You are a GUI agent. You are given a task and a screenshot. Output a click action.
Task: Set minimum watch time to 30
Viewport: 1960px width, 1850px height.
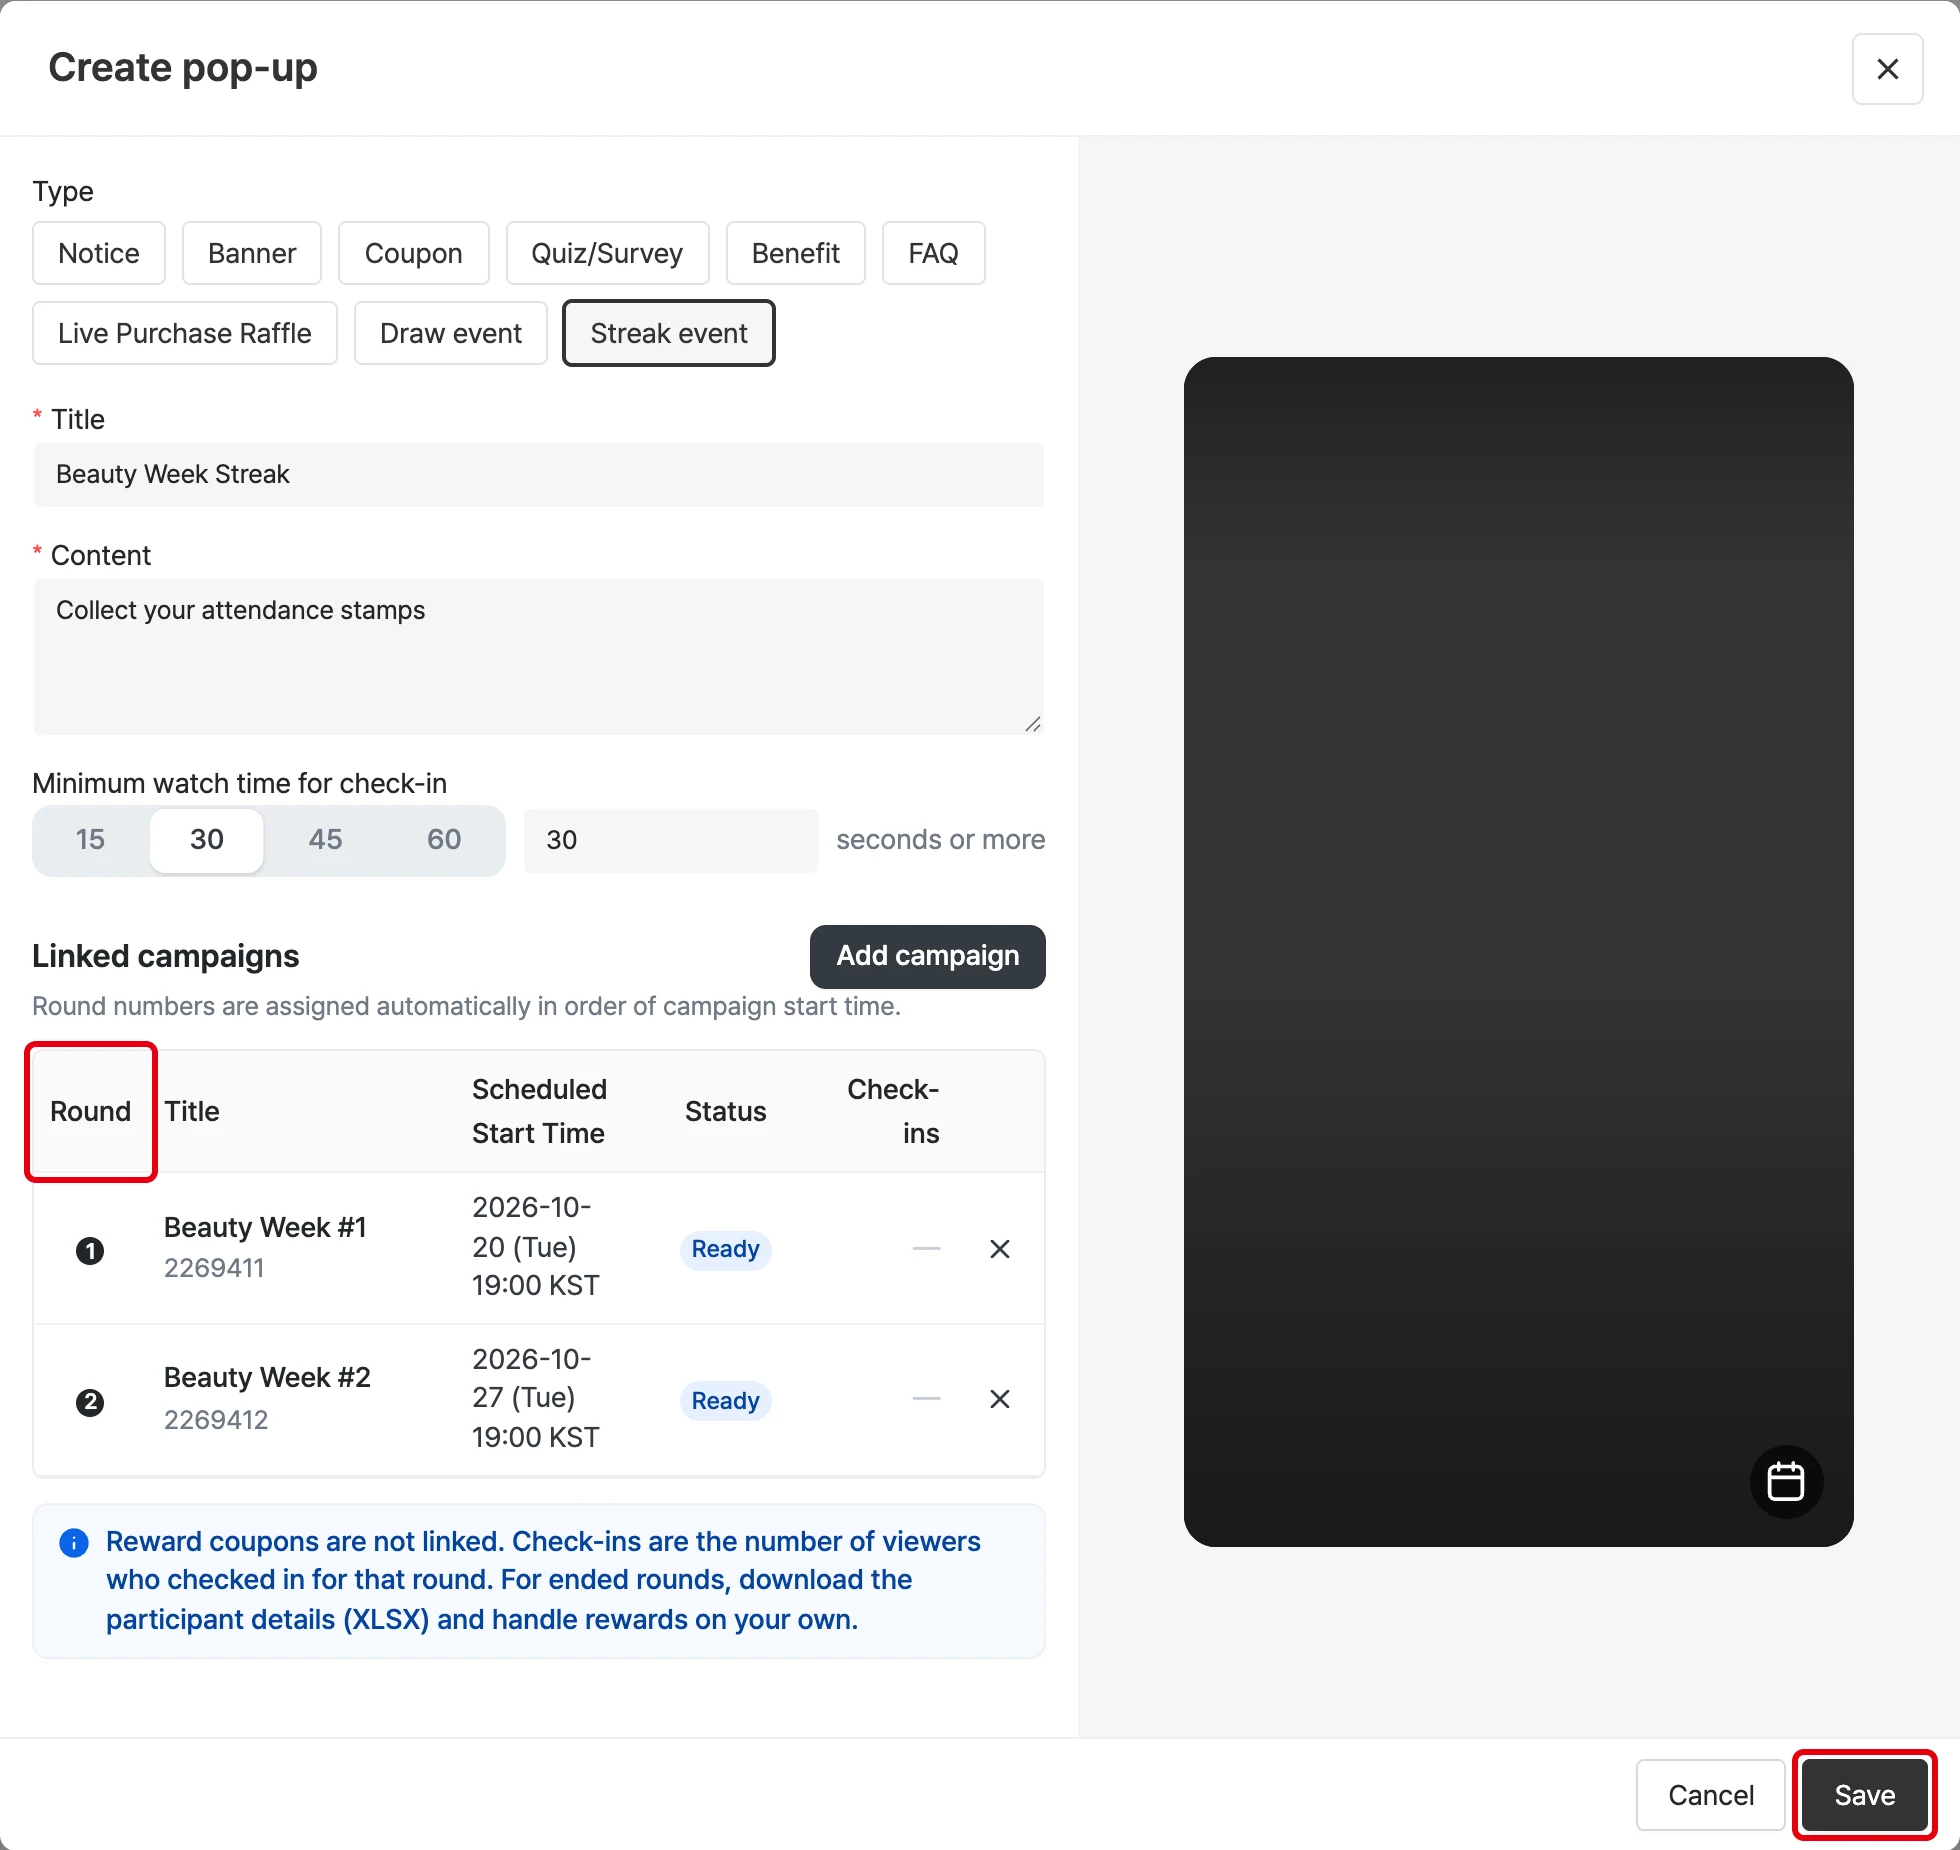tap(207, 840)
